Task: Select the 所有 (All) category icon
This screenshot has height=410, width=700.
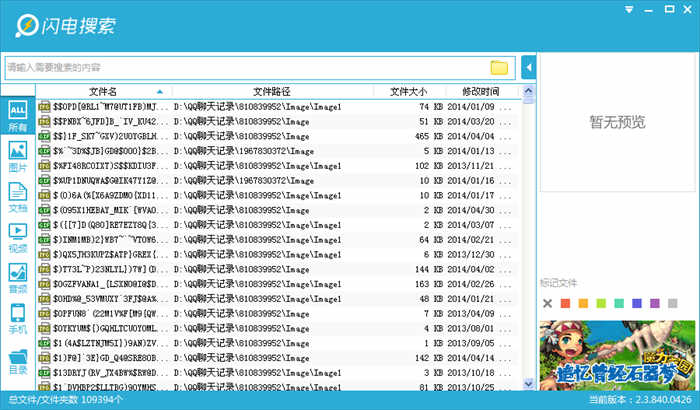Action: pyautogui.click(x=18, y=116)
